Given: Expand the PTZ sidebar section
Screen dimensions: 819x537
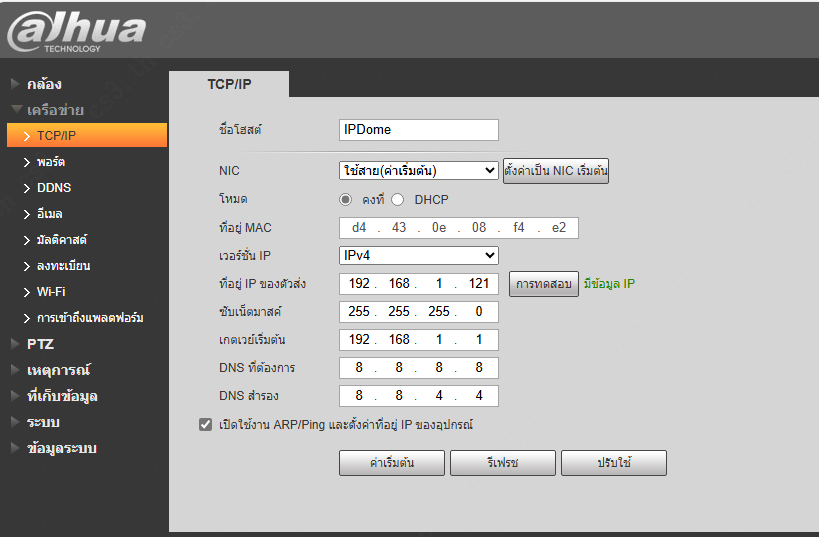Looking at the screenshot, I should (x=40, y=344).
